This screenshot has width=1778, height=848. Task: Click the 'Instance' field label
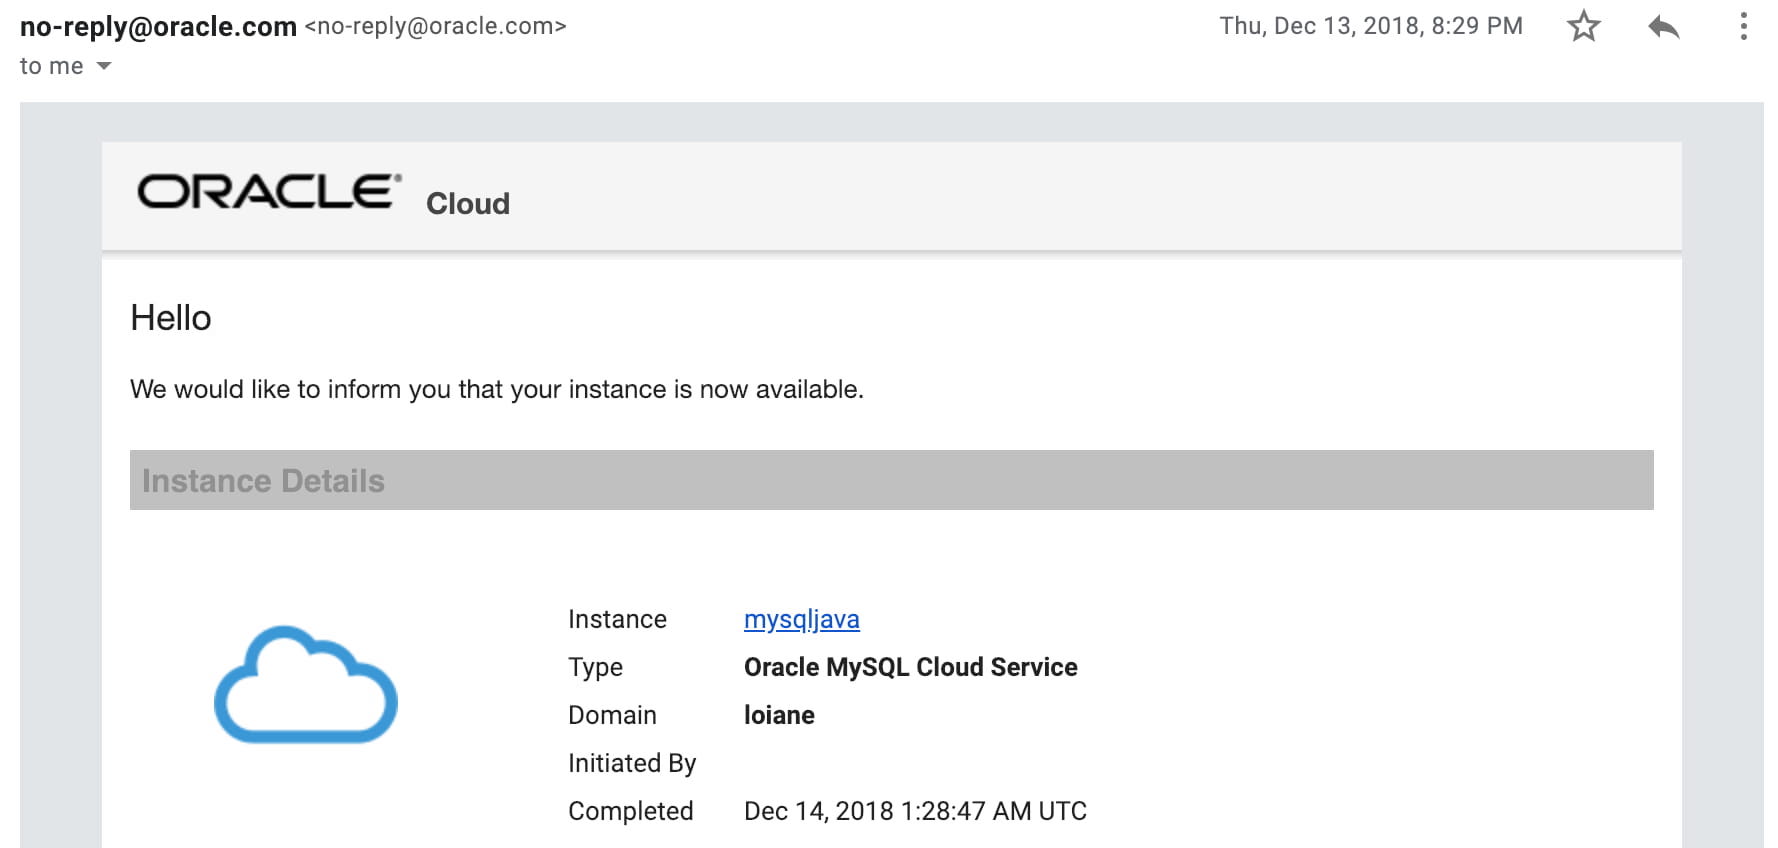pyautogui.click(x=617, y=619)
